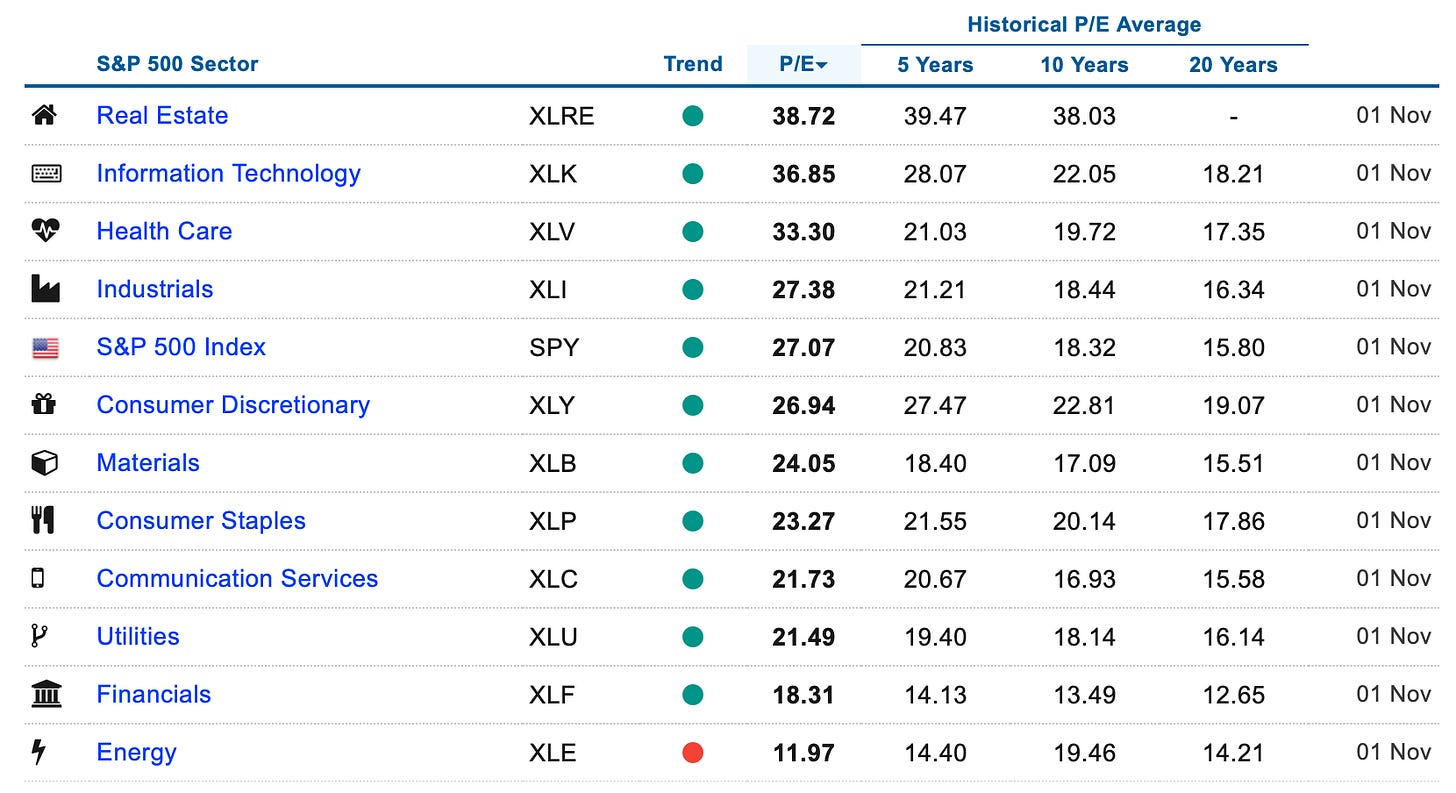This screenshot has width=1456, height=793.
Task: Click the XLE ticker symbol
Action: (x=553, y=753)
